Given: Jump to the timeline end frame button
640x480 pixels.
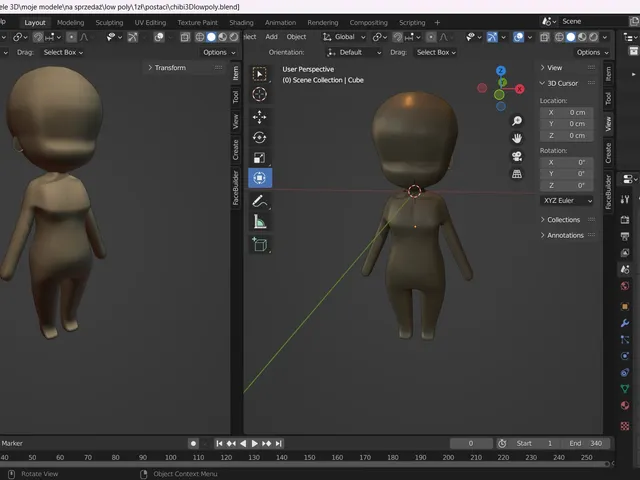Looking at the screenshot, I should point(278,443).
